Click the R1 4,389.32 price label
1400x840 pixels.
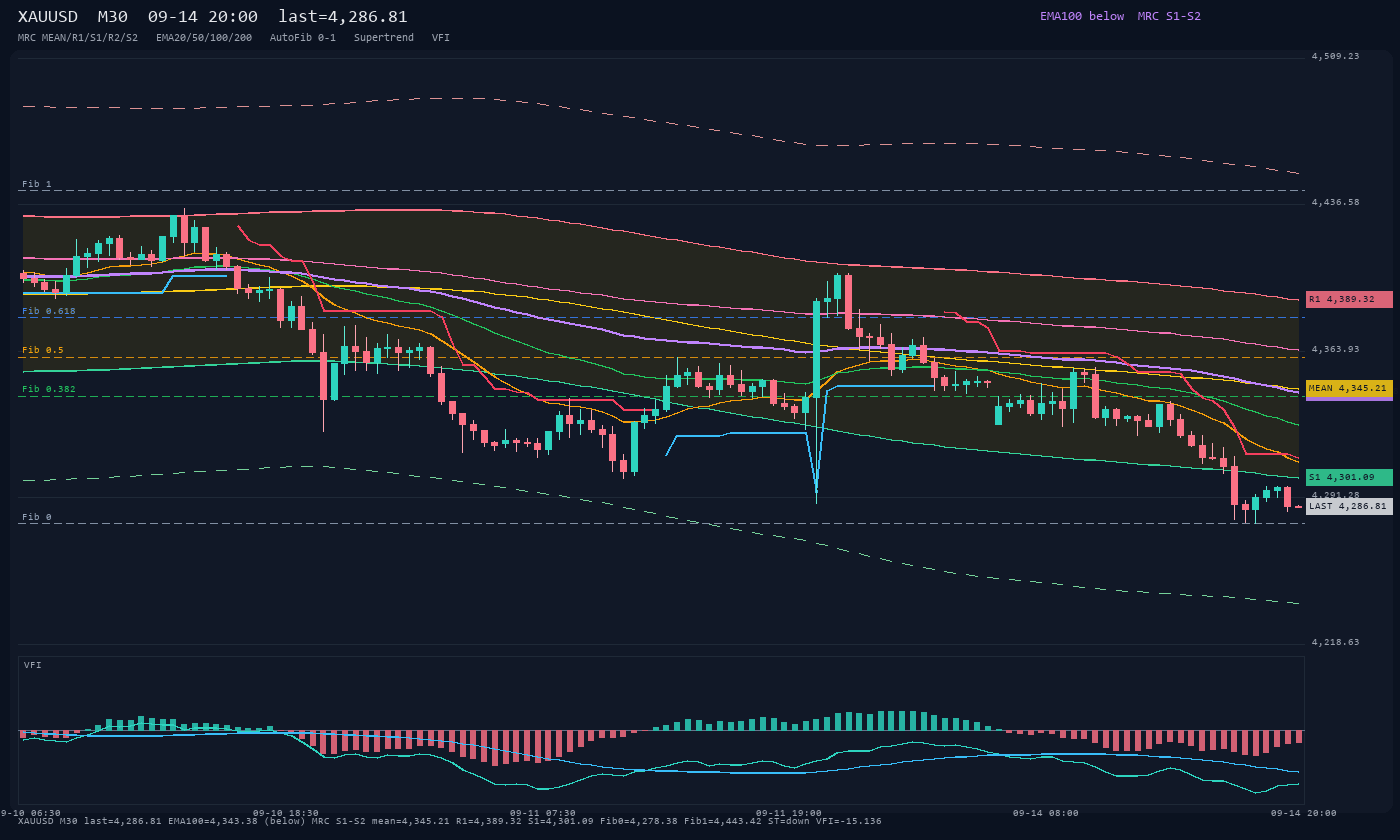[x=1349, y=299]
